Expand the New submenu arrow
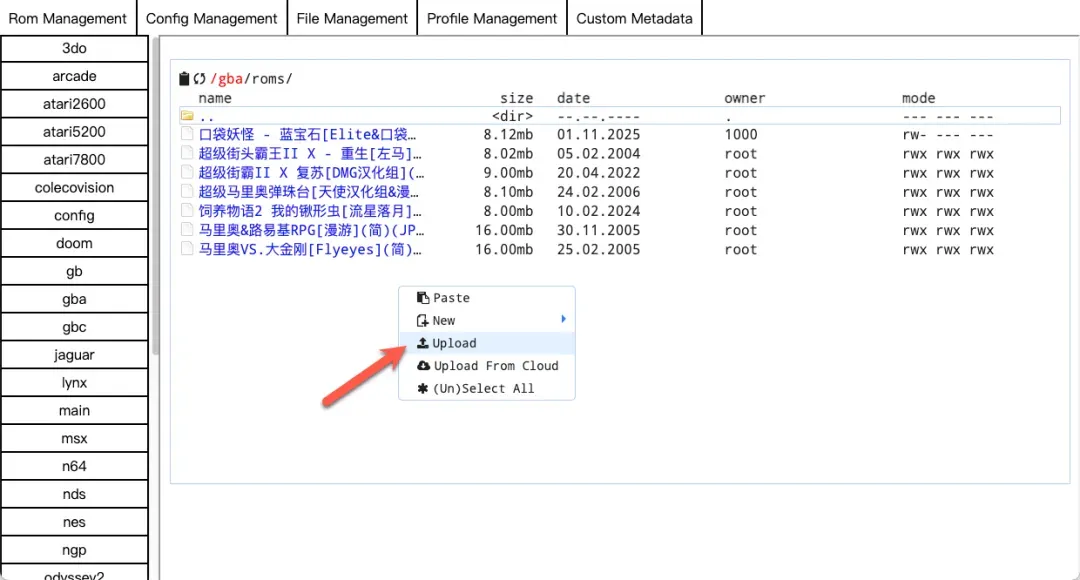 tap(563, 320)
